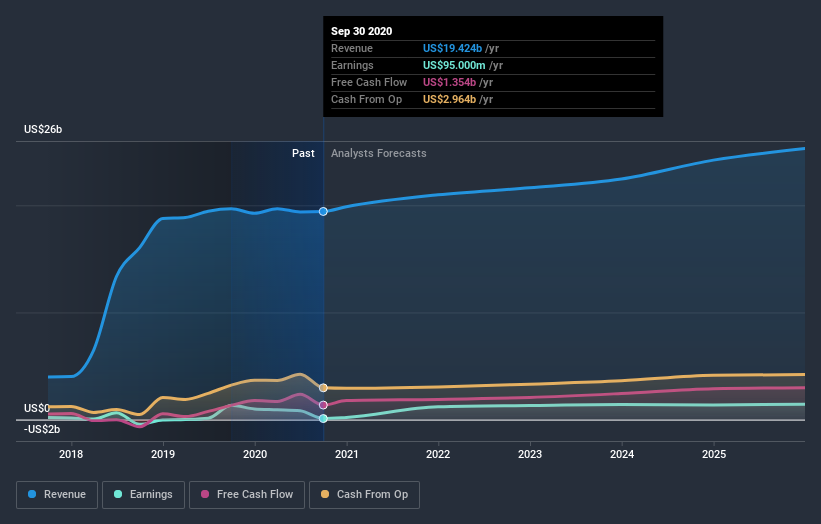Click the US$19.424b revenue value
Viewport: 821px width, 524px height.
[x=452, y=48]
